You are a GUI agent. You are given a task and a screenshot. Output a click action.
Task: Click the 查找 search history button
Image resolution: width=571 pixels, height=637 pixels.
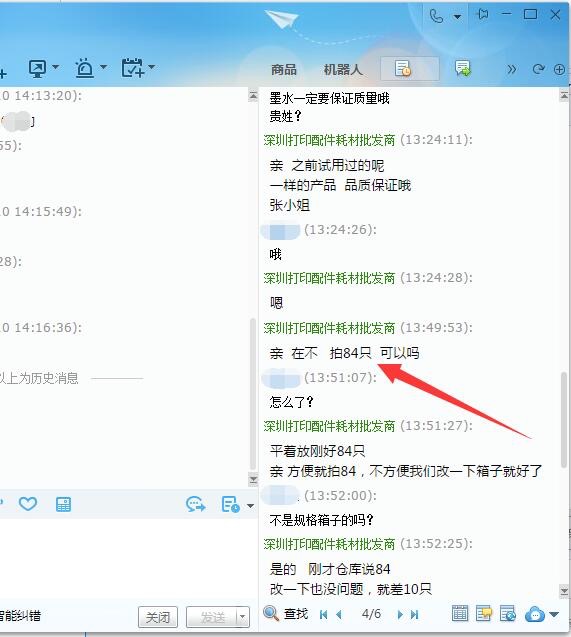286,614
